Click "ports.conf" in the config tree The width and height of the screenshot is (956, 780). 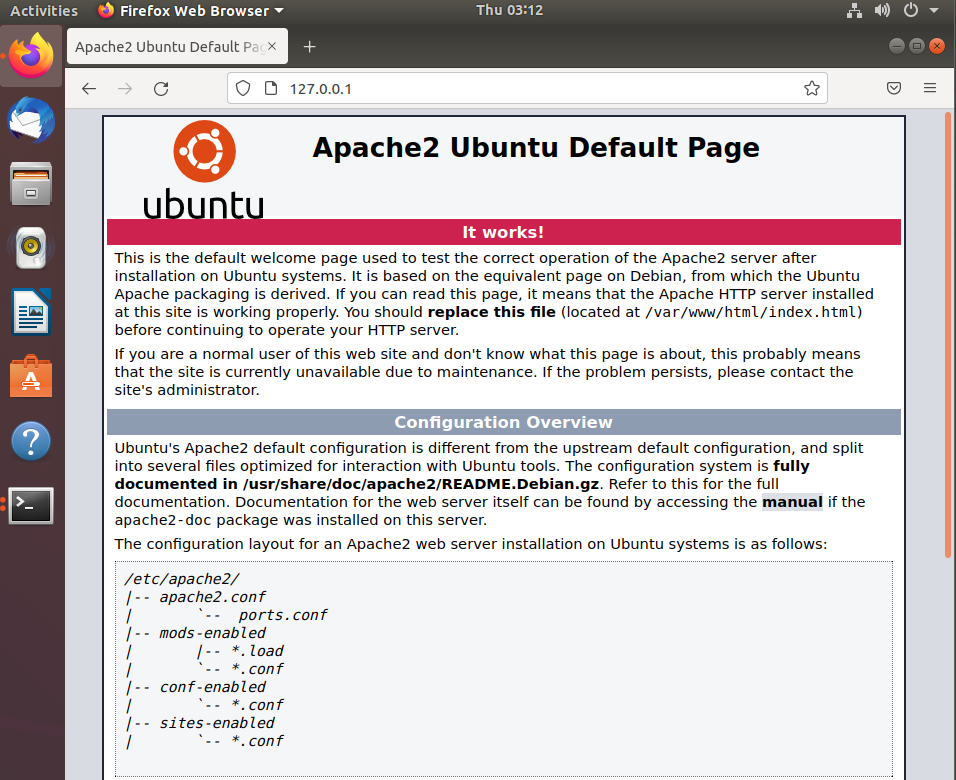point(283,615)
